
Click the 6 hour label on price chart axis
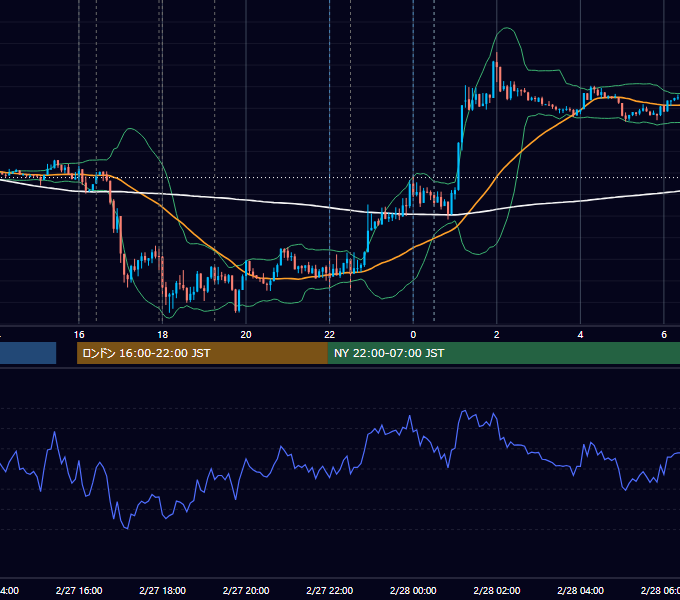pos(664,335)
